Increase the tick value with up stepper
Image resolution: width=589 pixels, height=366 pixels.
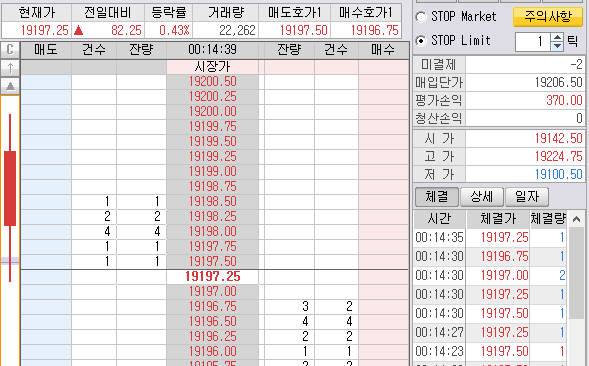[557, 37]
